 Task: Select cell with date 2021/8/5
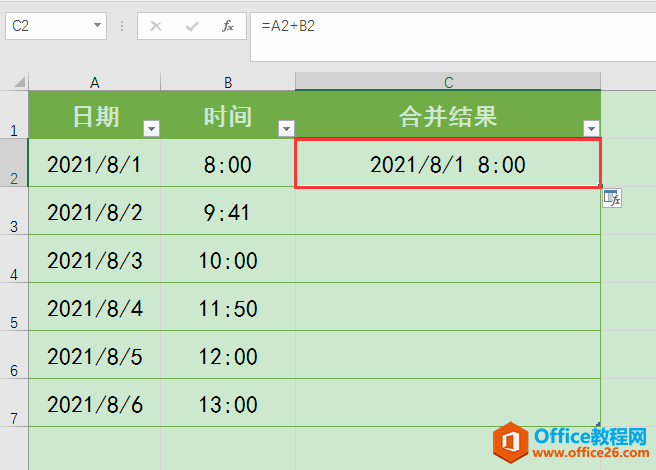pos(95,355)
